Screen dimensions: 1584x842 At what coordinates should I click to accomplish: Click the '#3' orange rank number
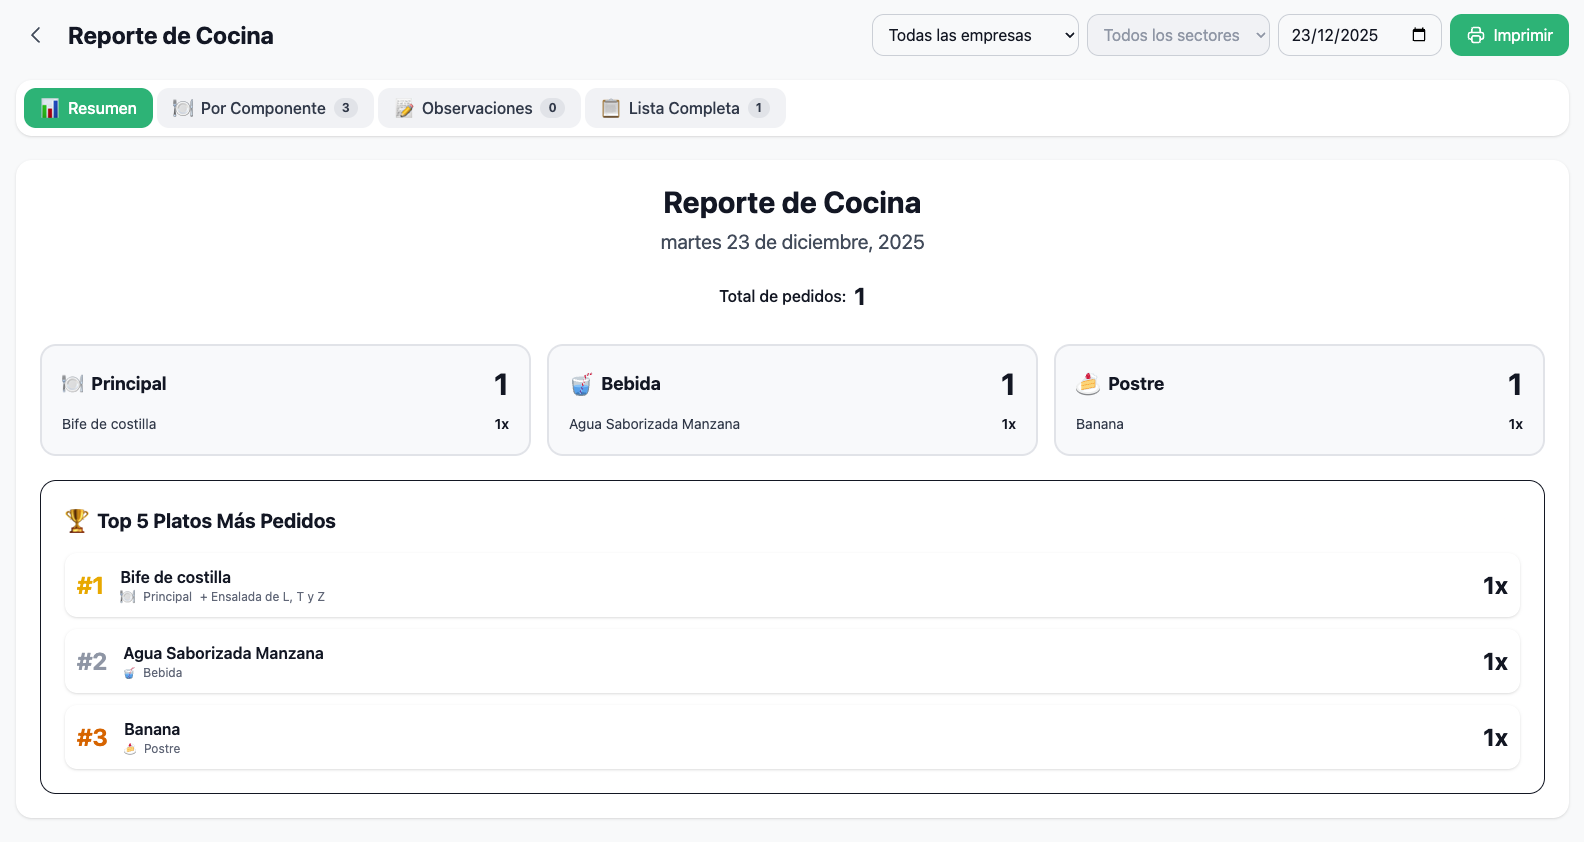[92, 738]
